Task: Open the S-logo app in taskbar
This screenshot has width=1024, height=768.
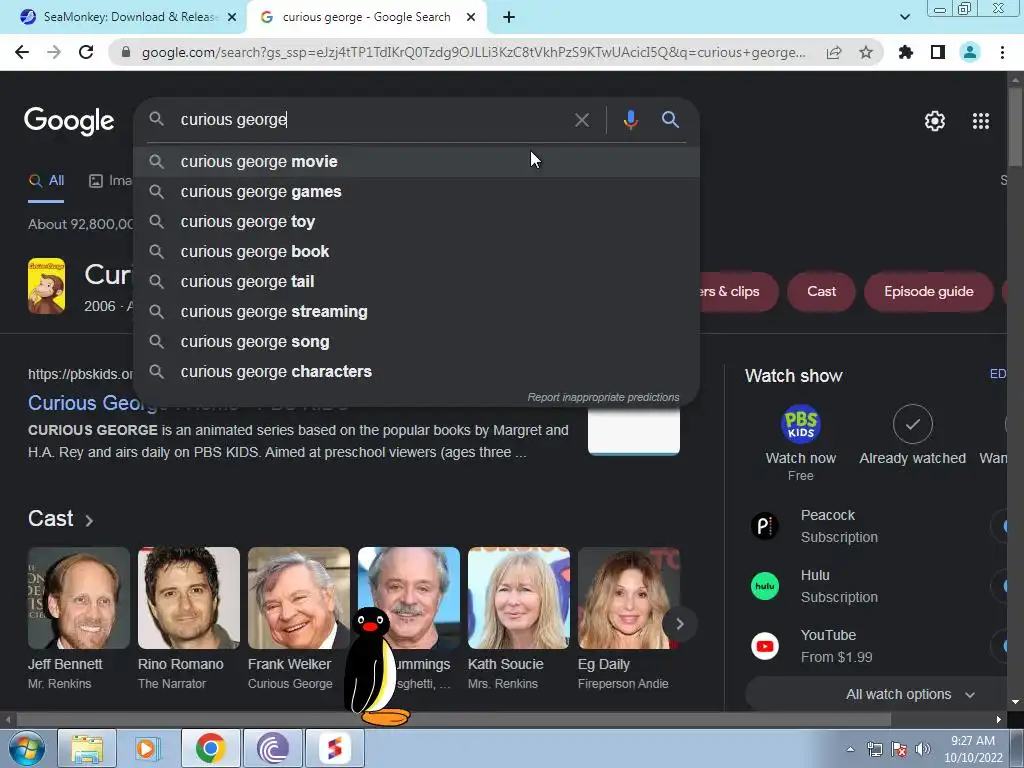Action: pos(334,748)
